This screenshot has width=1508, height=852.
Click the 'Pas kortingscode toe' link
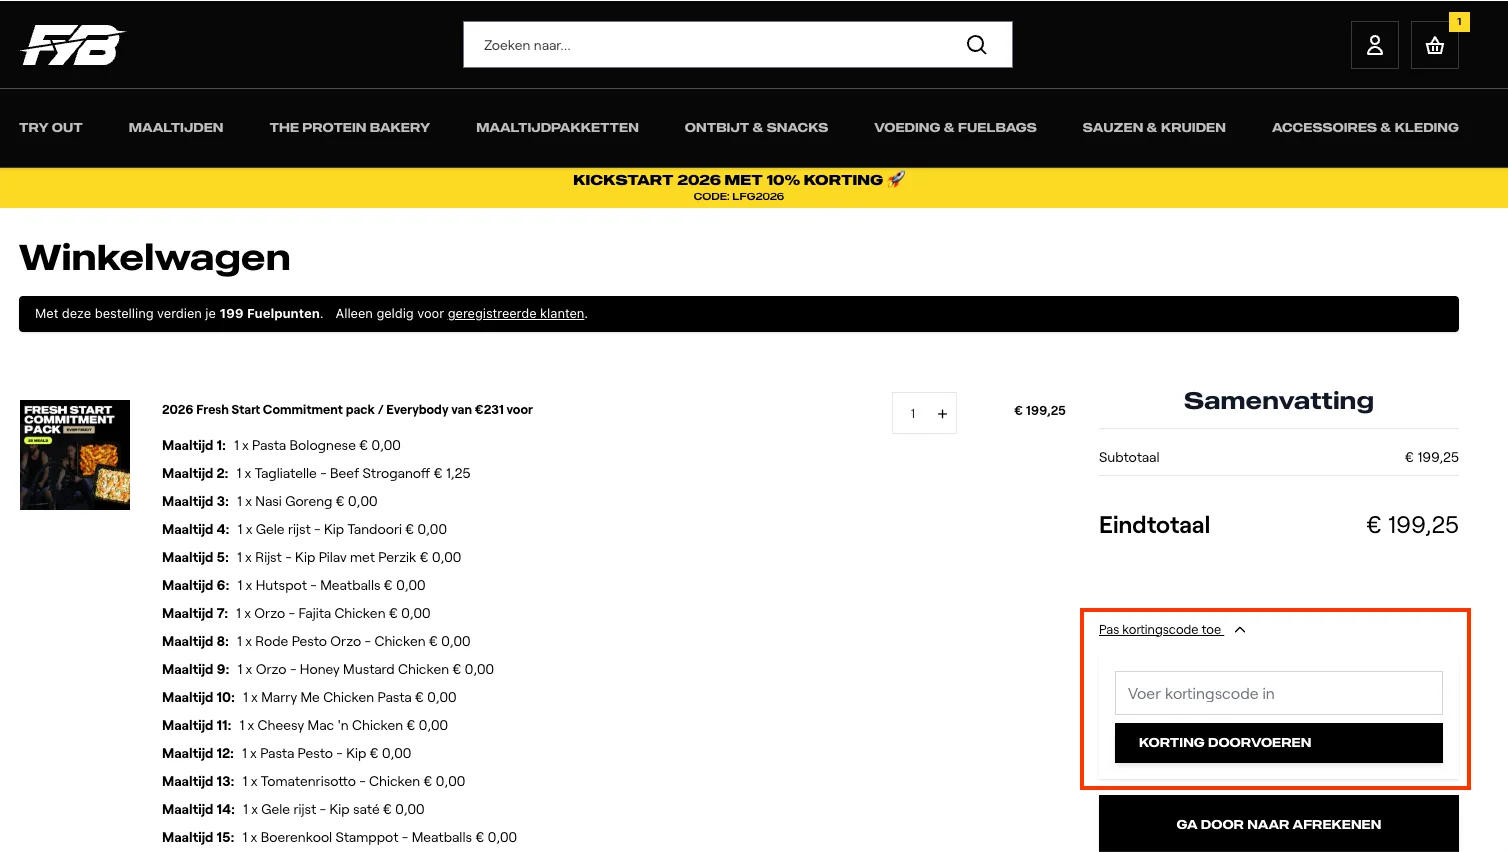coord(1160,630)
